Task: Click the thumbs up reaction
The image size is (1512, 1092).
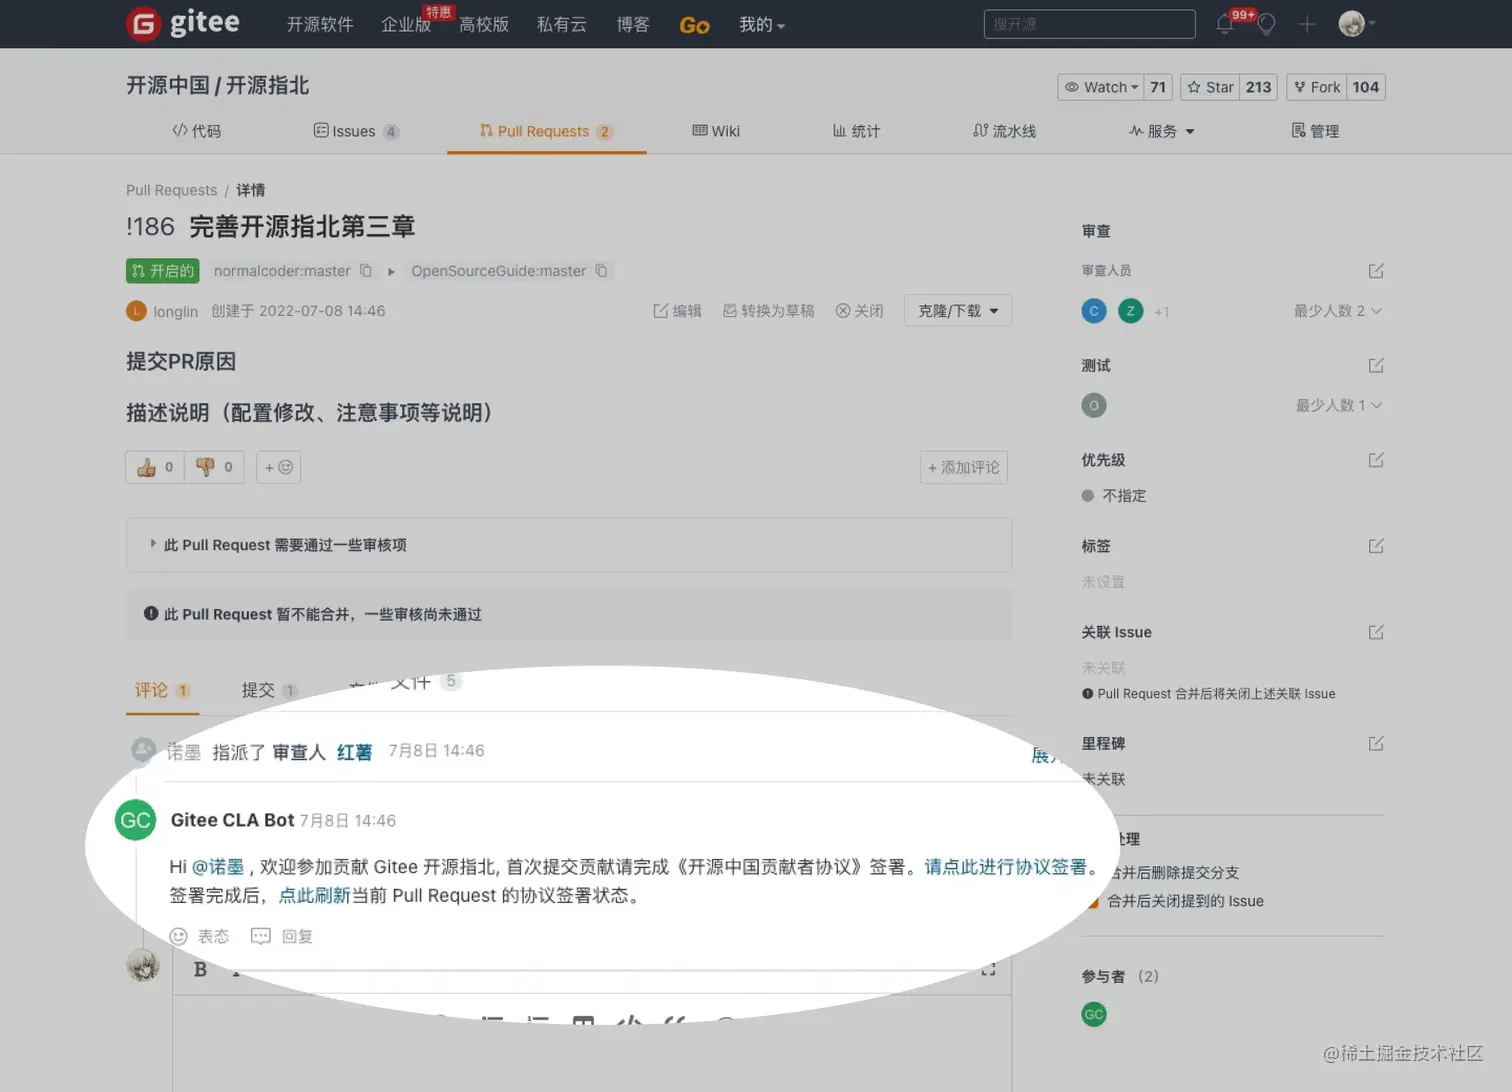Action: click(155, 467)
